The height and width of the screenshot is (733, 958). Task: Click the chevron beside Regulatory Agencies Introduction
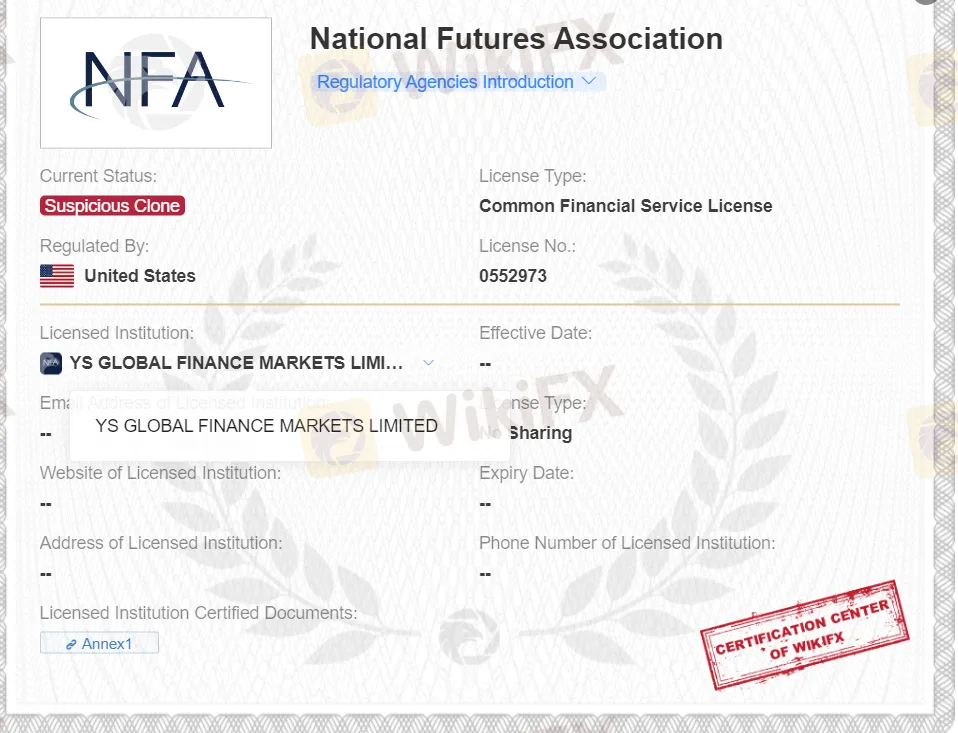click(589, 81)
